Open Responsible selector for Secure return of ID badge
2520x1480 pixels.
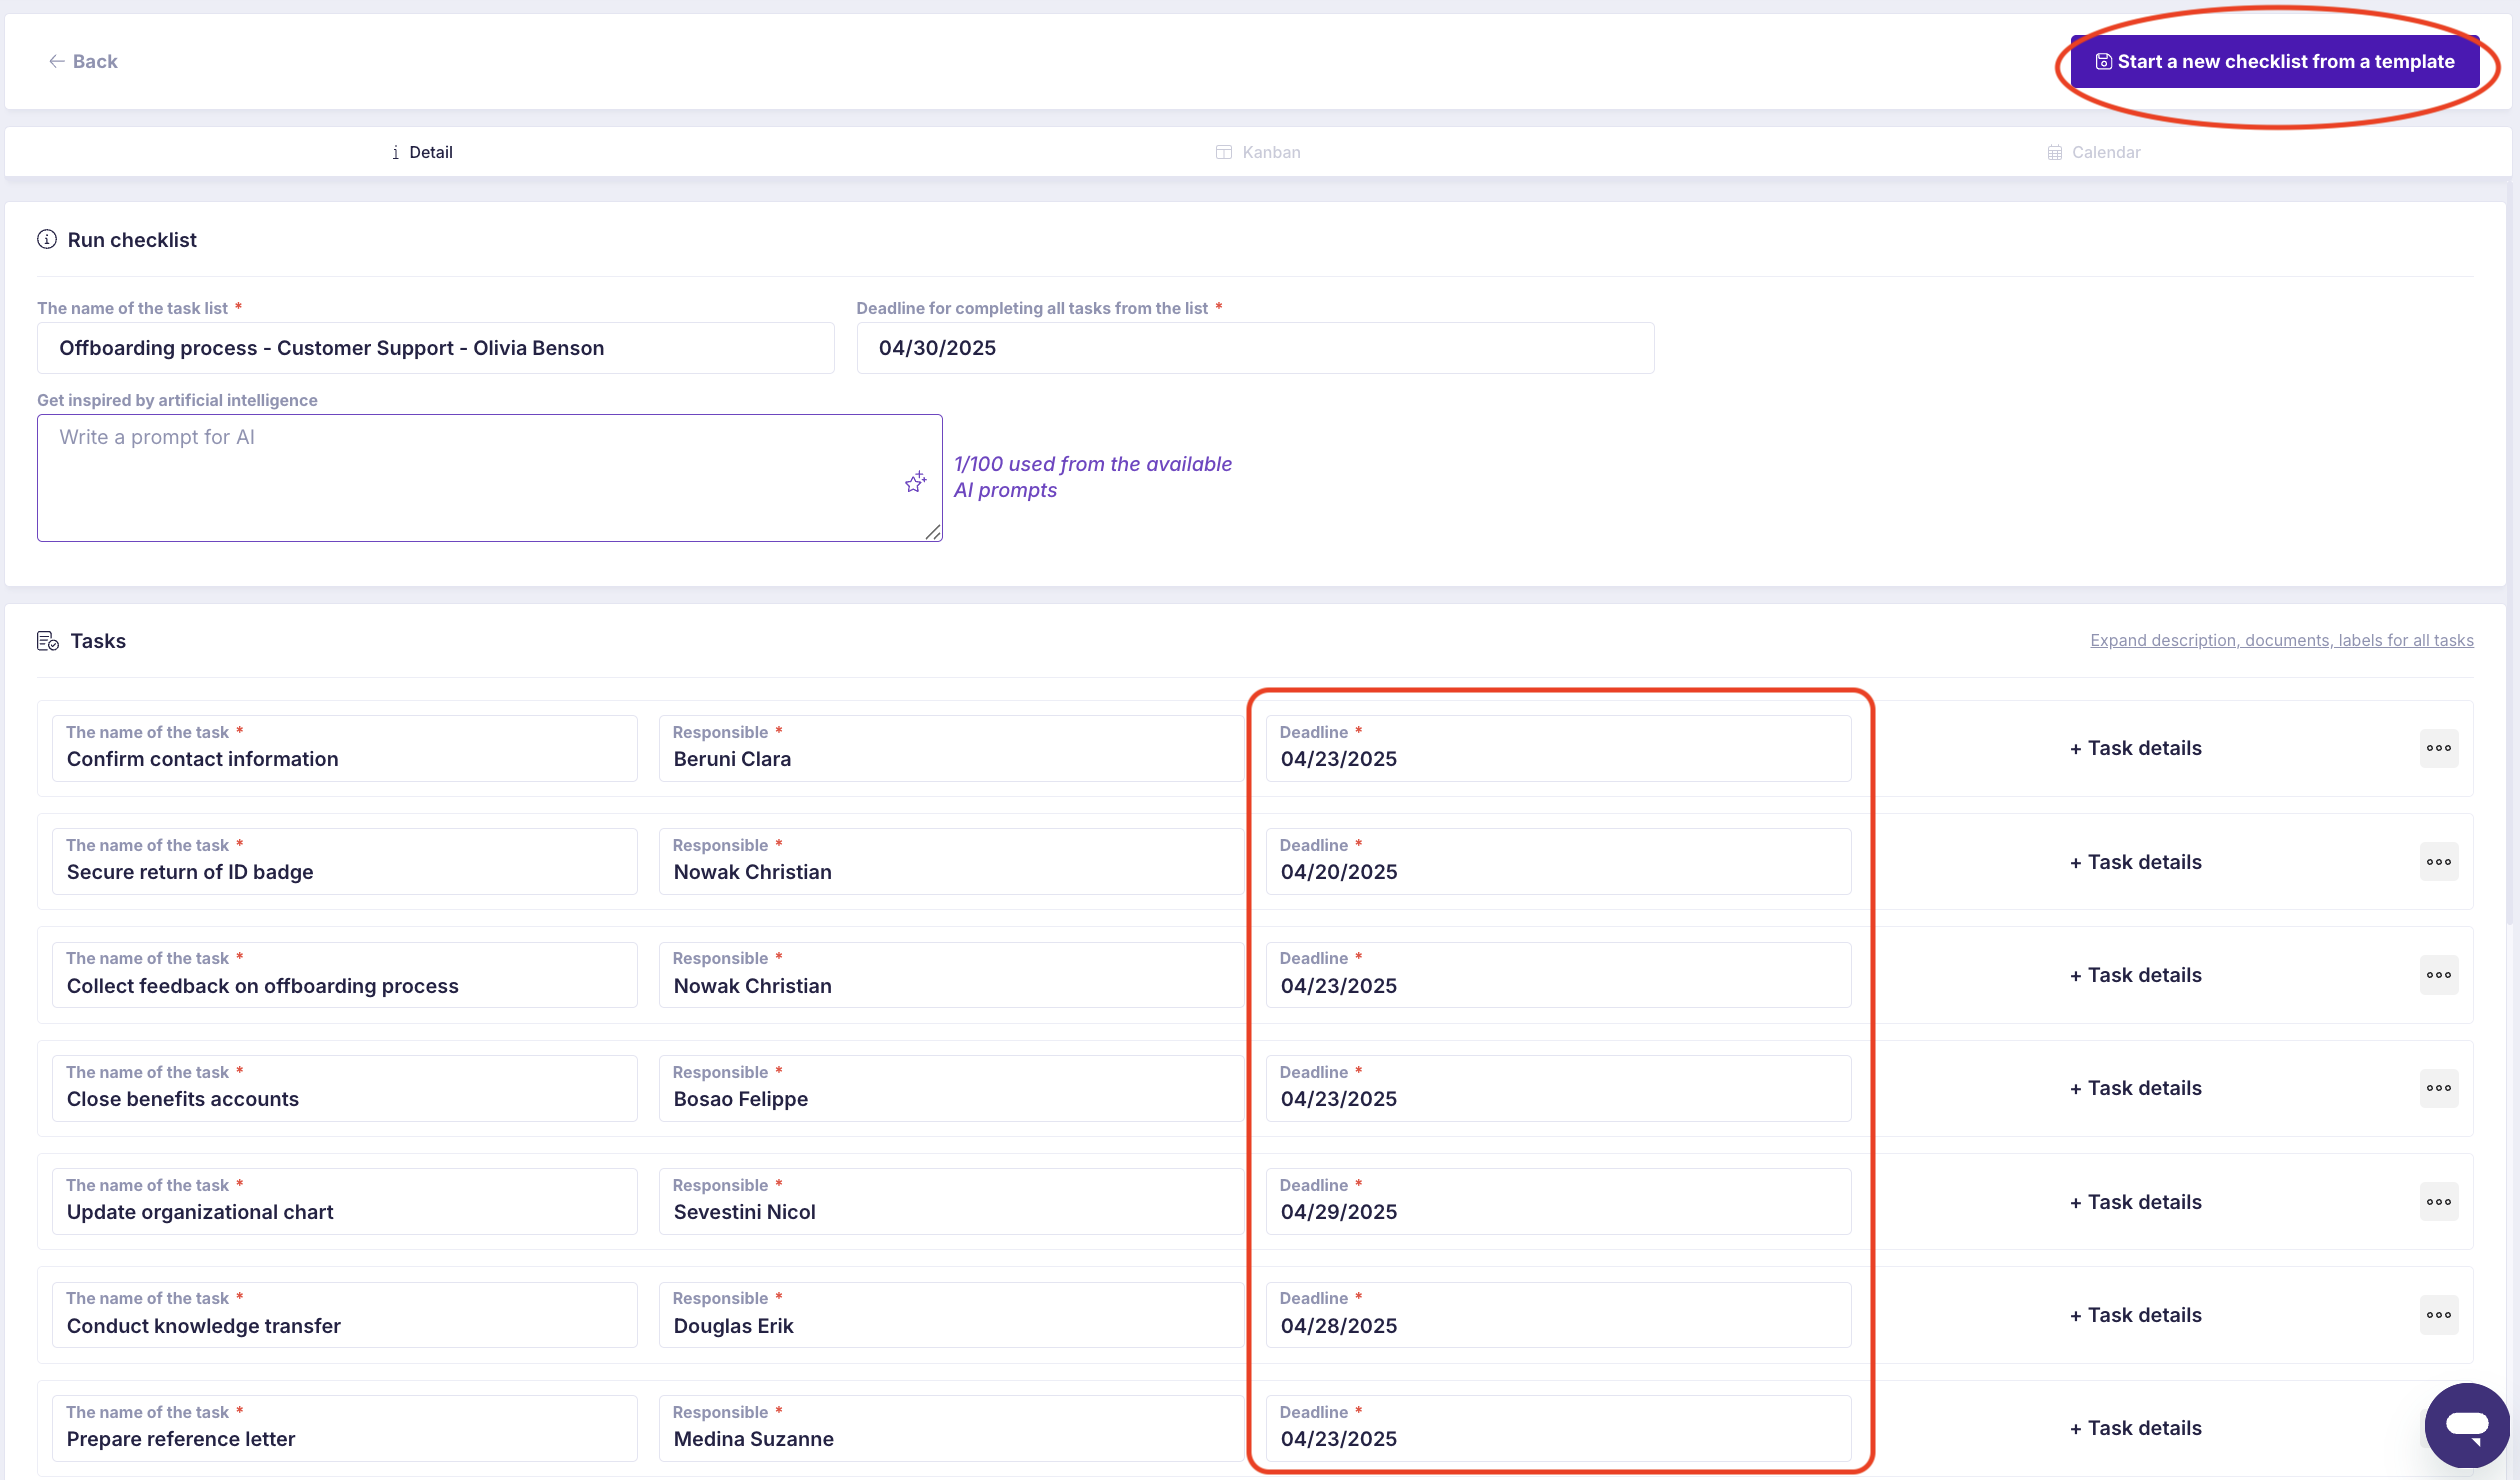point(951,861)
